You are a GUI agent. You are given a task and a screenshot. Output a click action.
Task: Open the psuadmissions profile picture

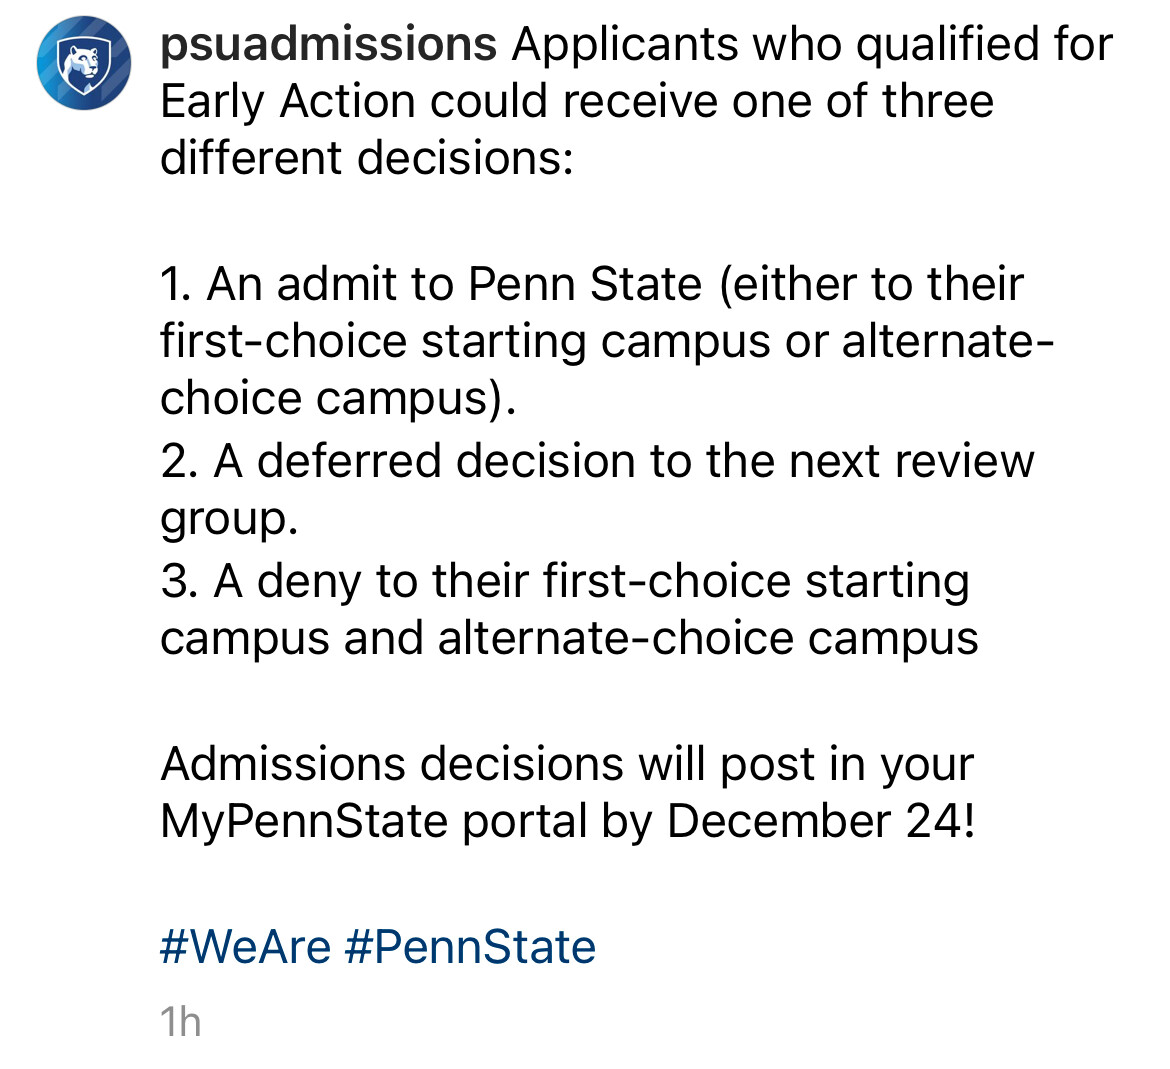tap(84, 63)
